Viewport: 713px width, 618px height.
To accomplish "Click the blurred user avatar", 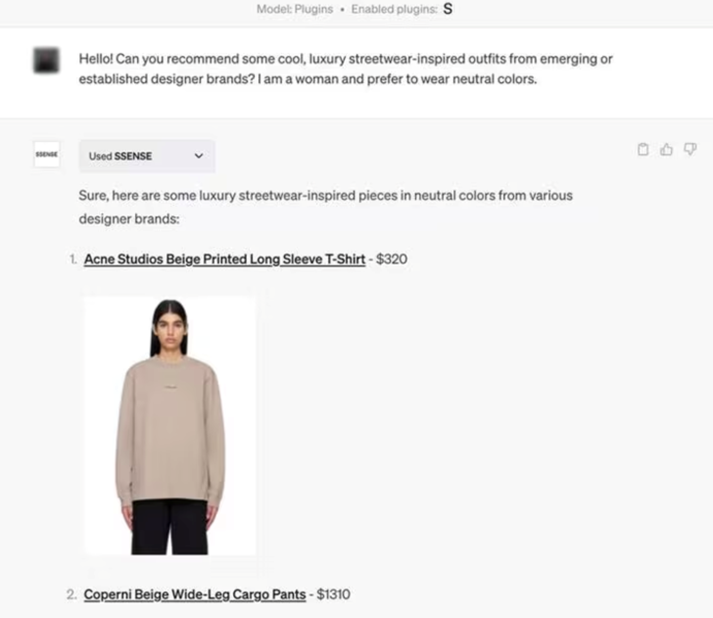I will click(46, 60).
